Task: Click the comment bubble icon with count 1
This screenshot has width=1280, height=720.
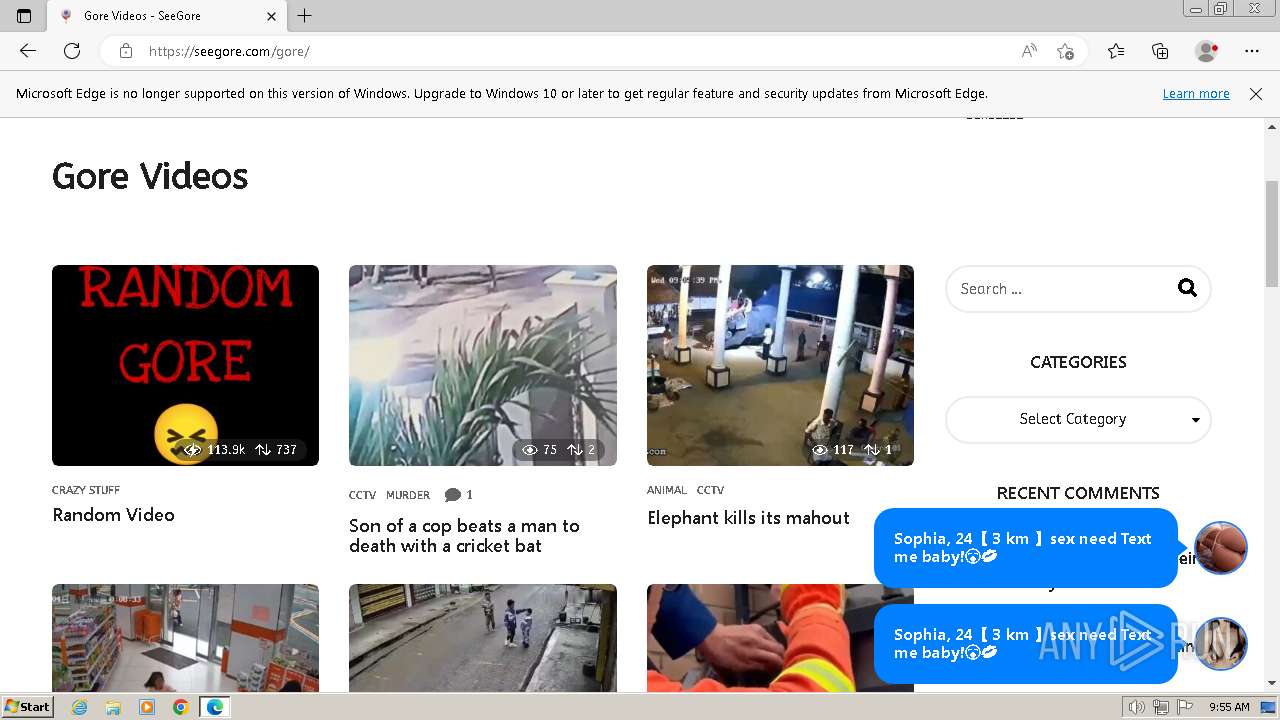Action: (453, 495)
